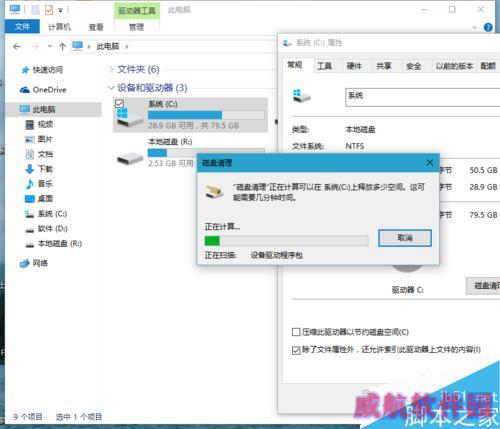500x429 pixels.
Task: Click the R: drive usage bar
Action: tap(206, 152)
